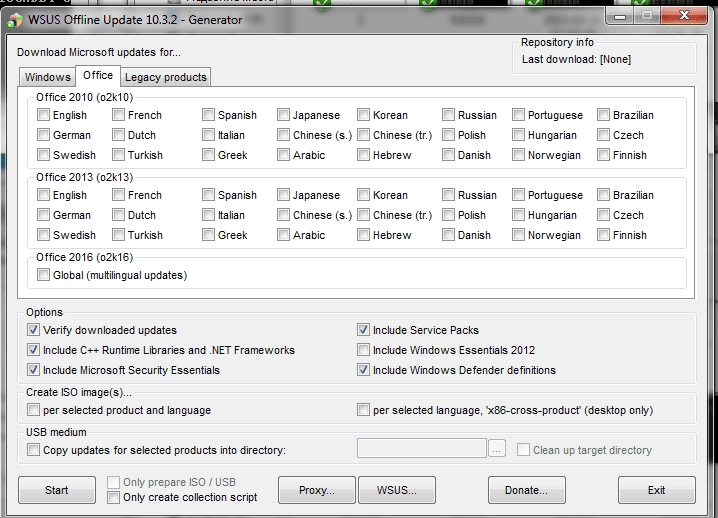Viewport: 718px width, 518px height.
Task: Check English under Office 2013
Action: click(44, 195)
